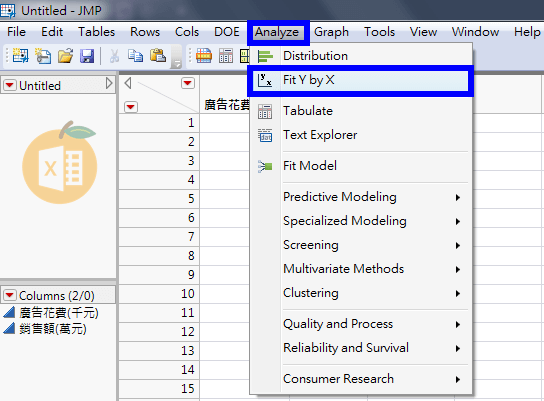Click the data table with highlighted row icon
Viewport: 544px width, 401px height.
click(204, 56)
